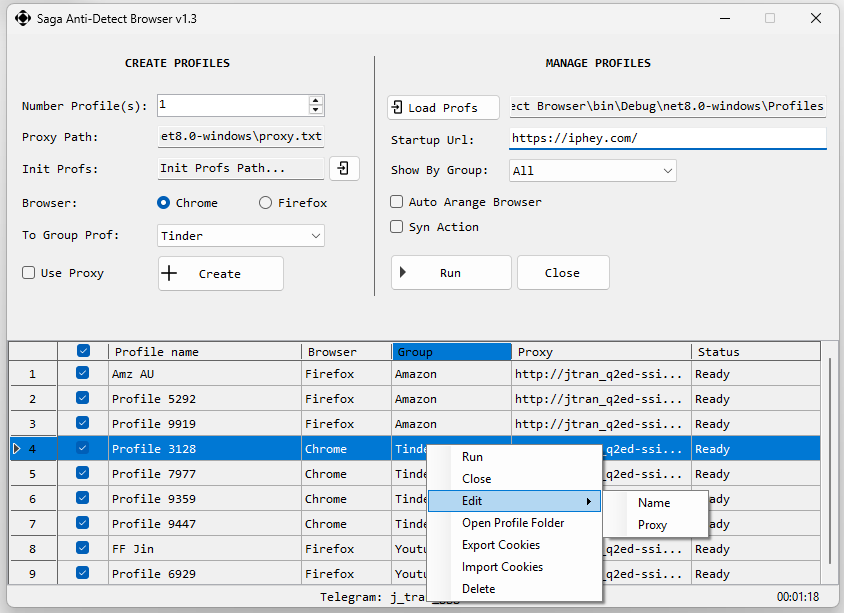The height and width of the screenshot is (613, 844).
Task: Pick Name in the Edit submenu
Action: [x=656, y=503]
